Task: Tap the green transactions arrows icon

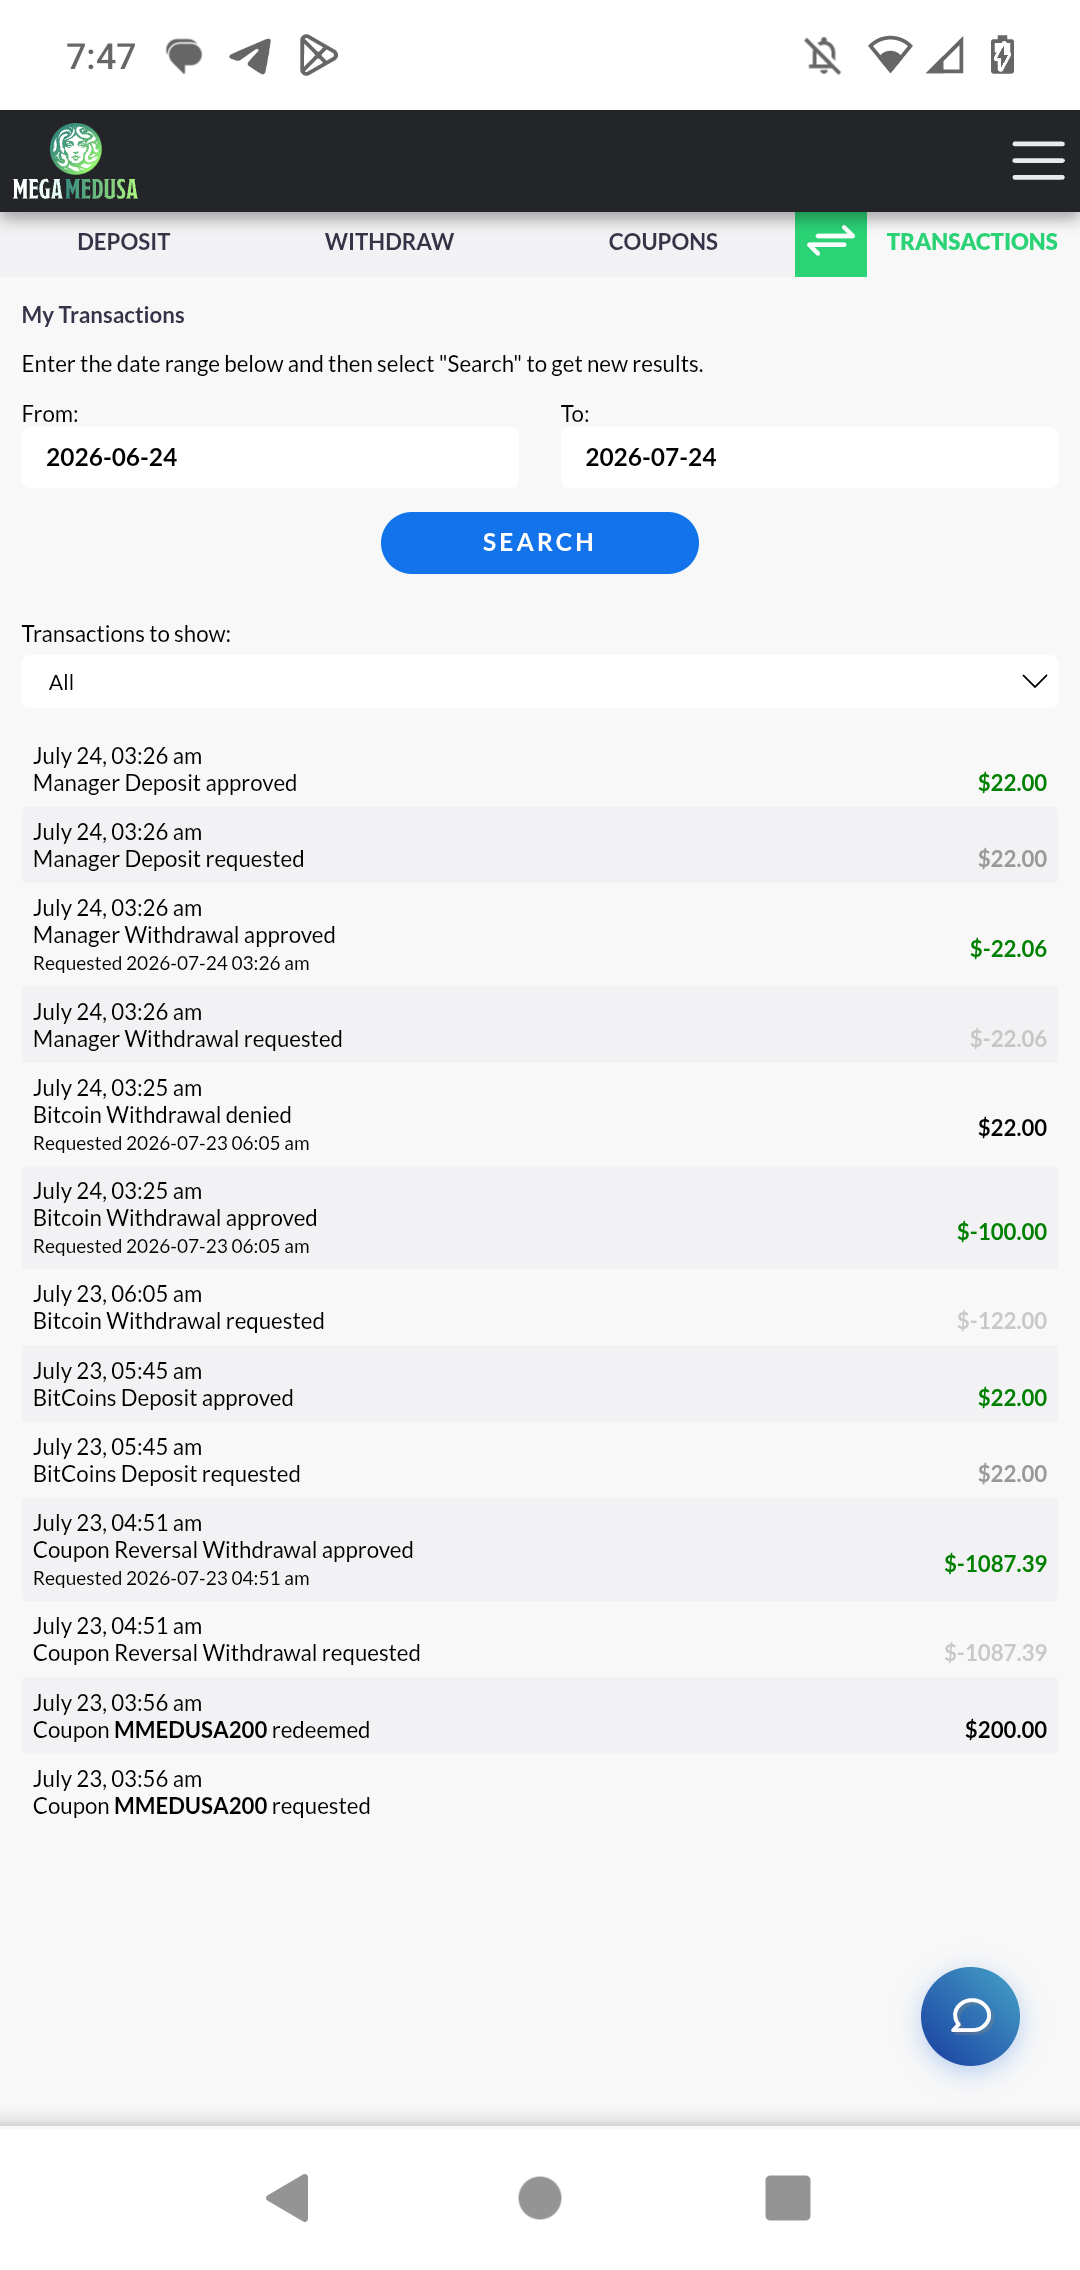Action: point(831,243)
